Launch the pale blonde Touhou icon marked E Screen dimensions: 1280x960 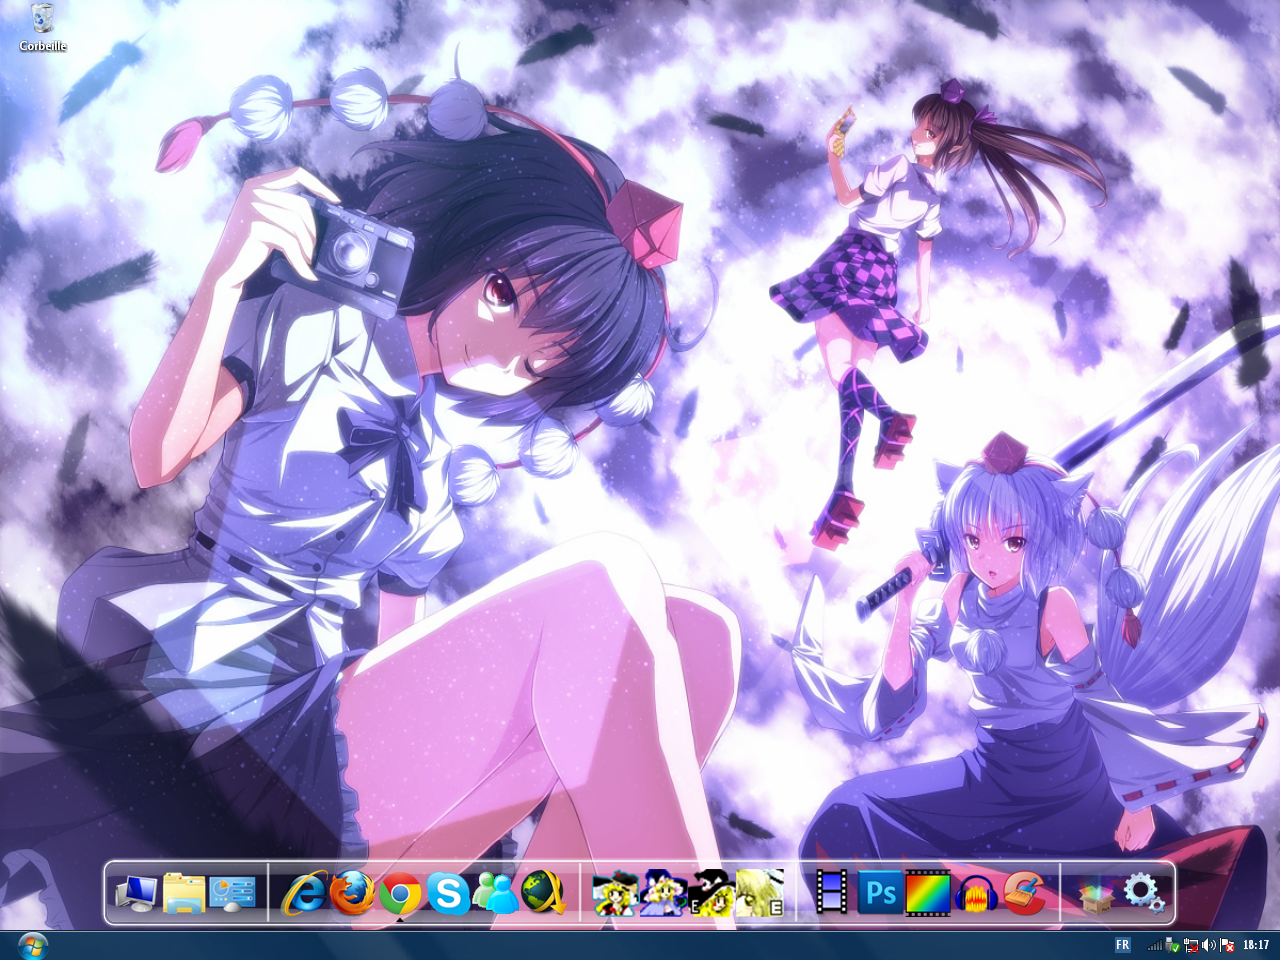pos(759,892)
